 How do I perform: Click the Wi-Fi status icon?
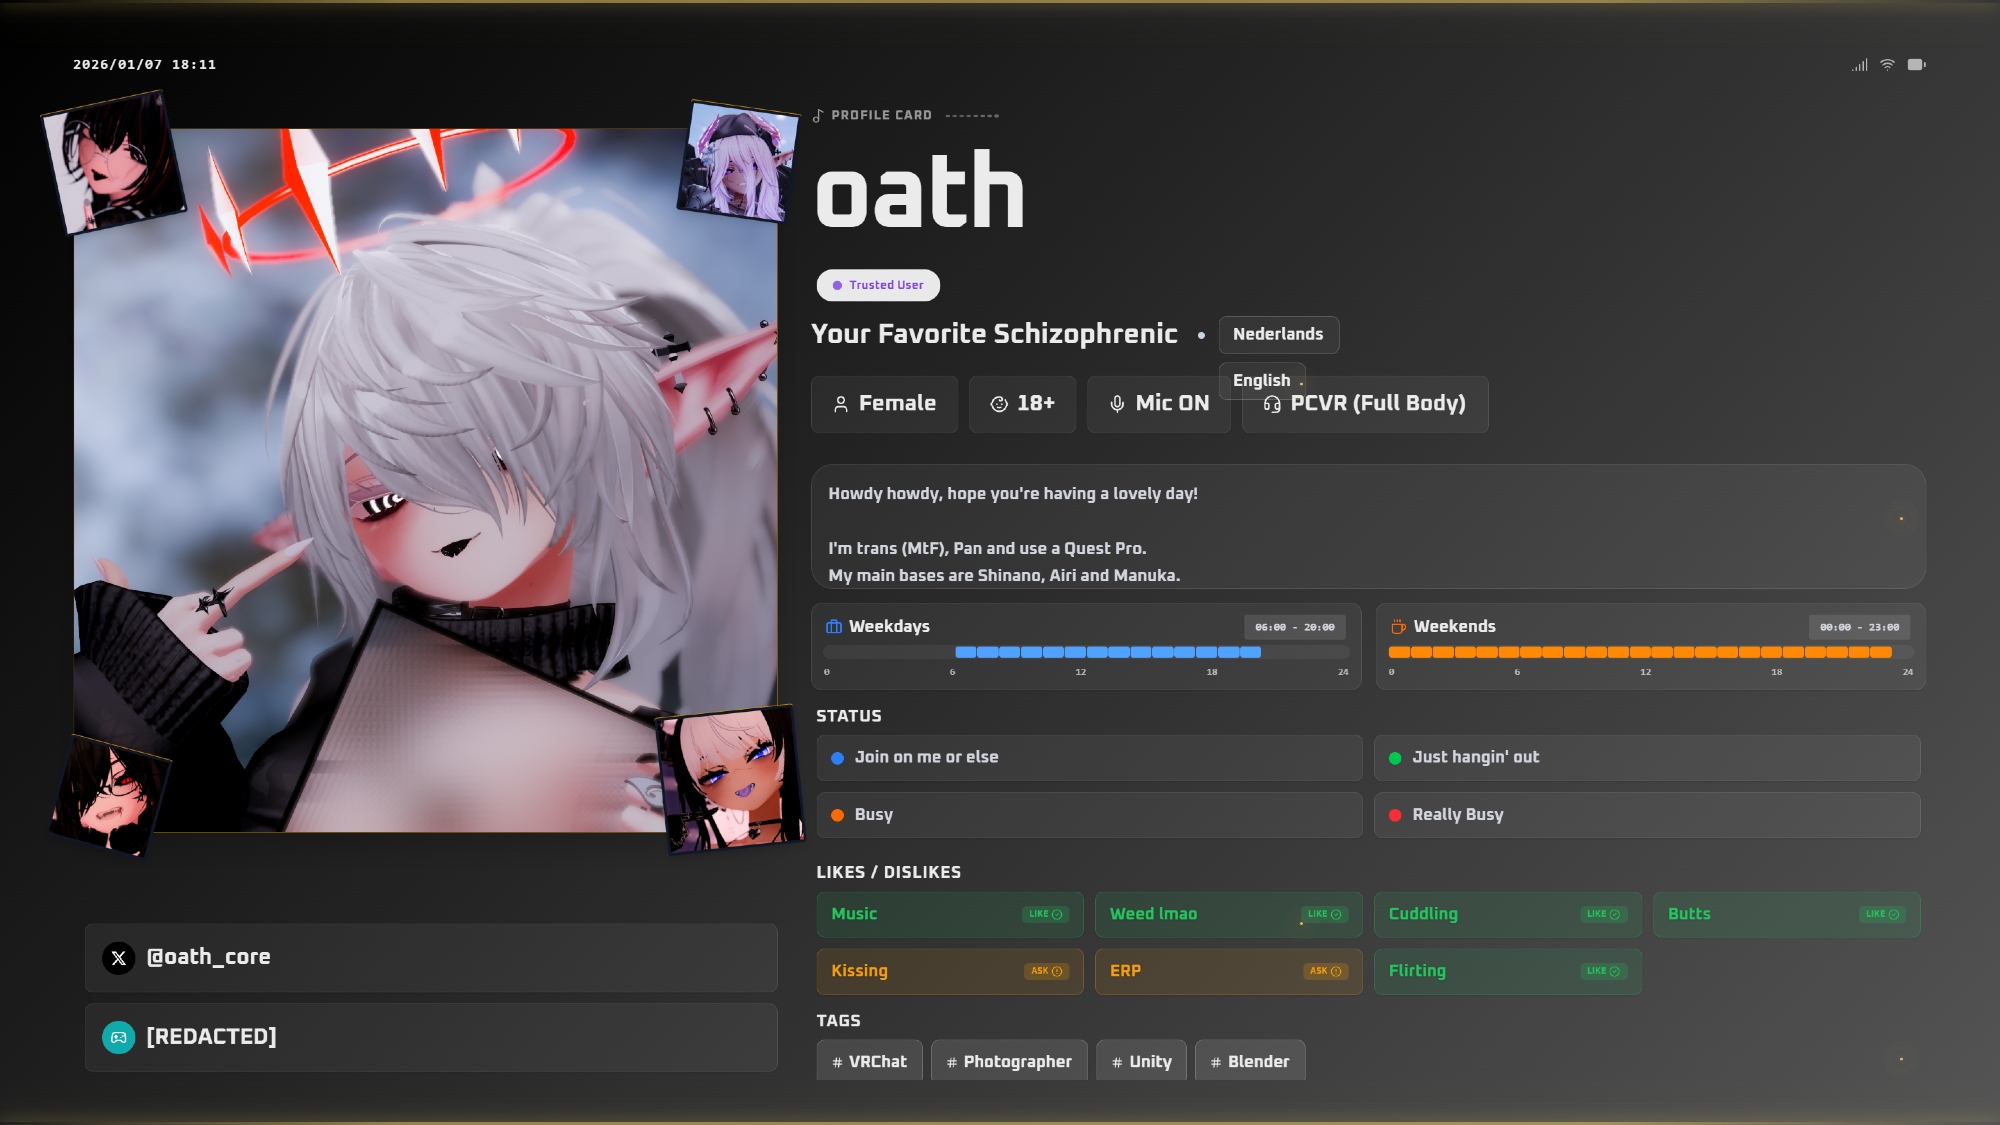point(1887,65)
